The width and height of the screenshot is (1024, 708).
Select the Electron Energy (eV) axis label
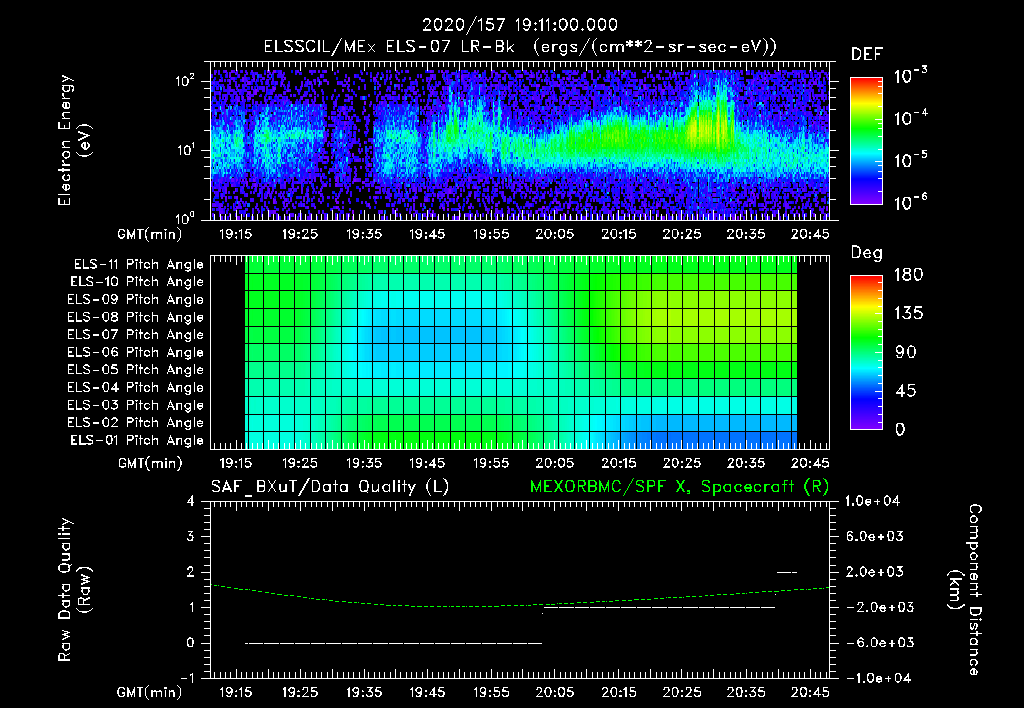73,140
